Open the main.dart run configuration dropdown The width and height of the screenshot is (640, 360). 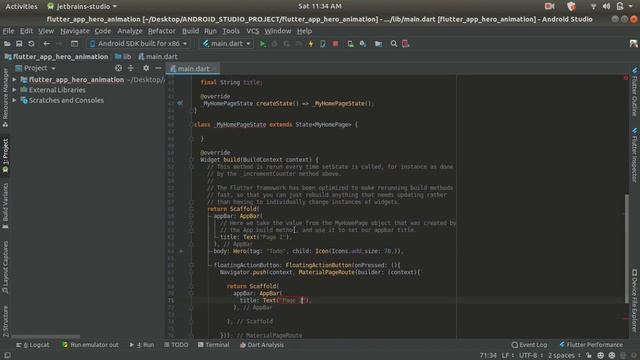pyautogui.click(x=227, y=44)
